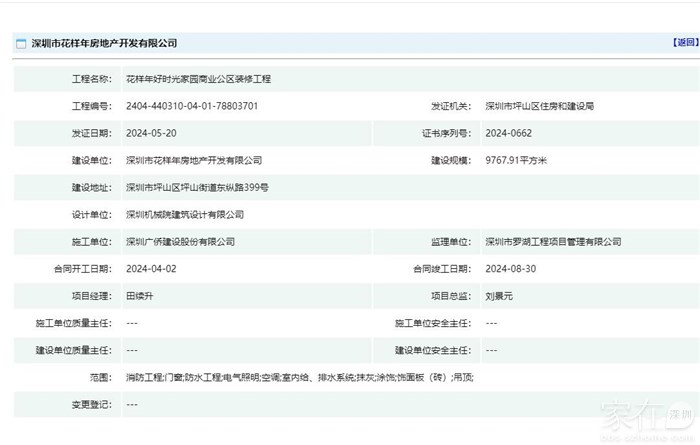Click contractor 深圳广侨建设股份有限公司
The height and width of the screenshot is (445, 700).
(180, 241)
